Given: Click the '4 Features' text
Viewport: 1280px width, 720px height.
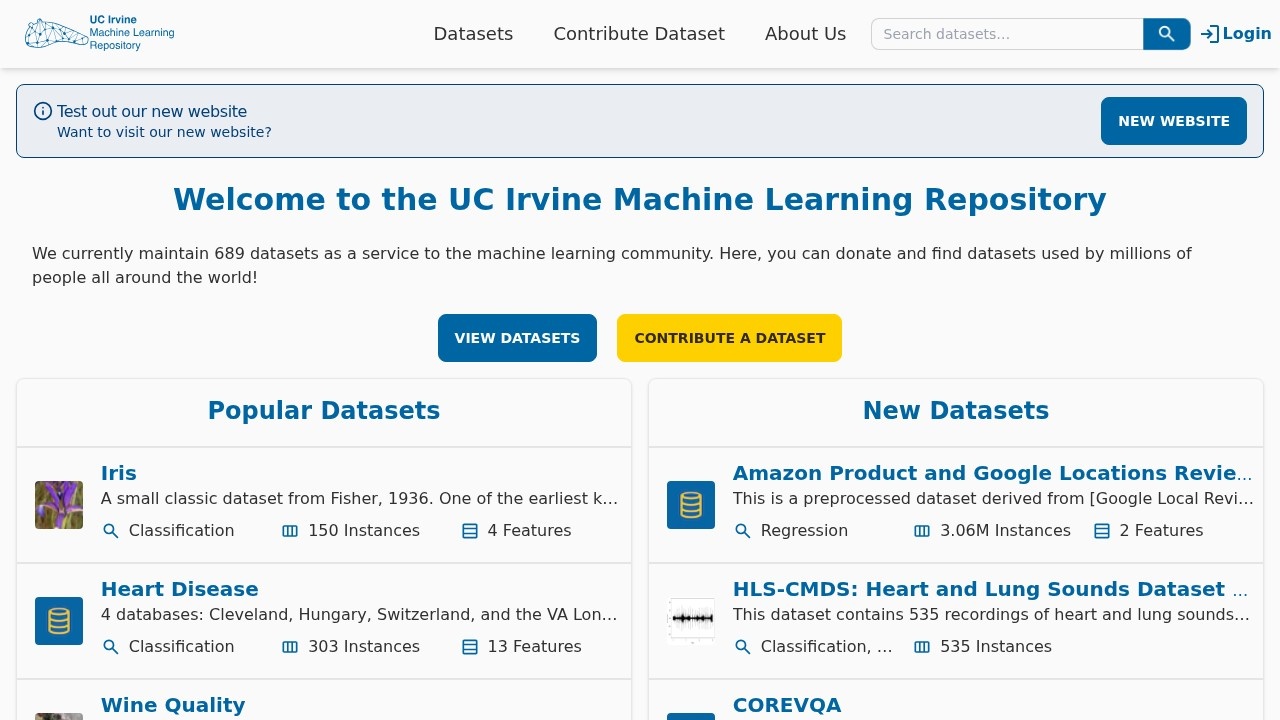Looking at the screenshot, I should point(529,531).
